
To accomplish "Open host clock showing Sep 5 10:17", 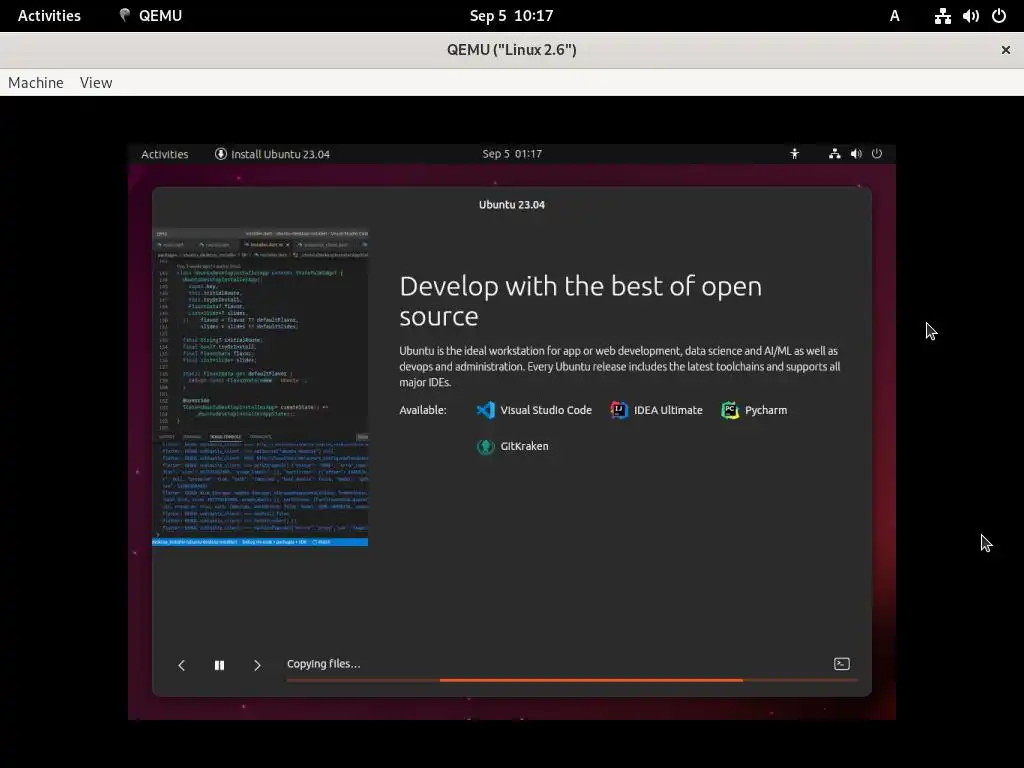I will [511, 16].
